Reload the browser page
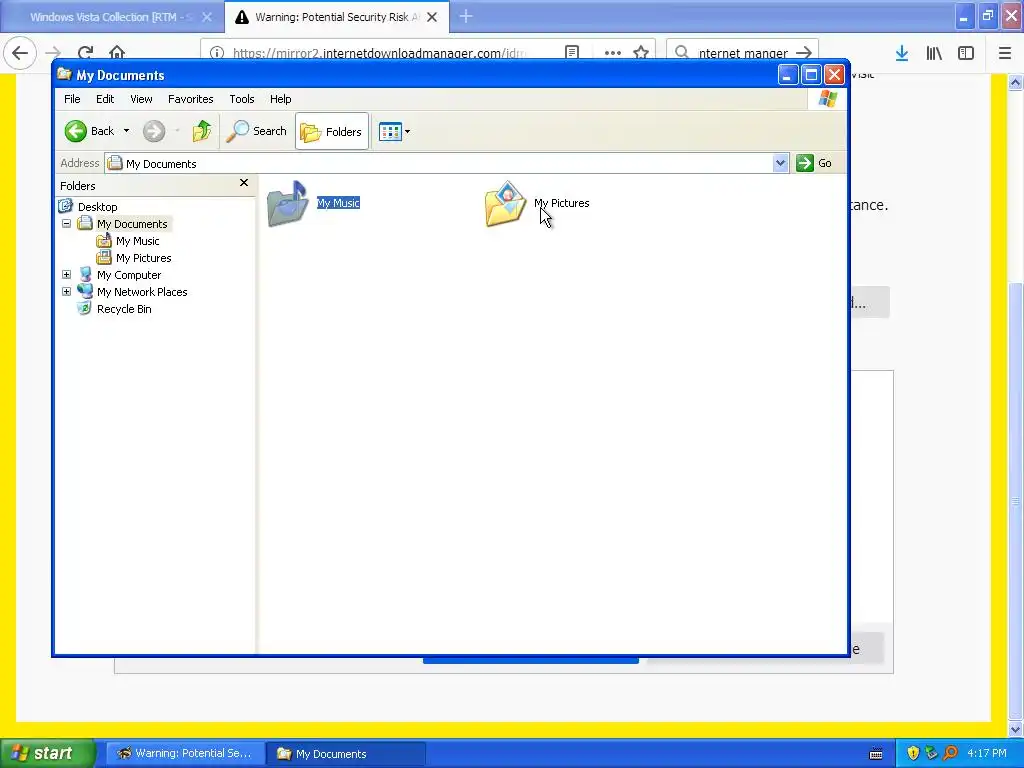 tap(86, 52)
